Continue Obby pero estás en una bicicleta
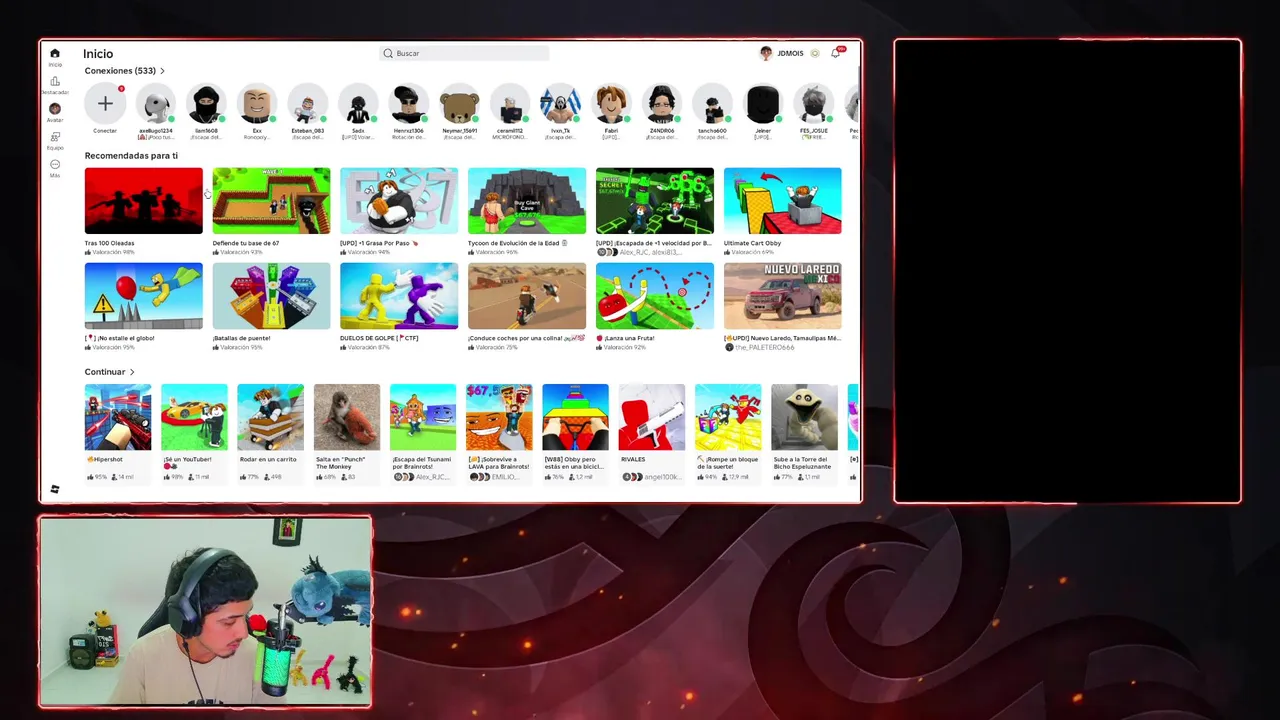Screen dimensions: 1280x720 (x=575, y=417)
